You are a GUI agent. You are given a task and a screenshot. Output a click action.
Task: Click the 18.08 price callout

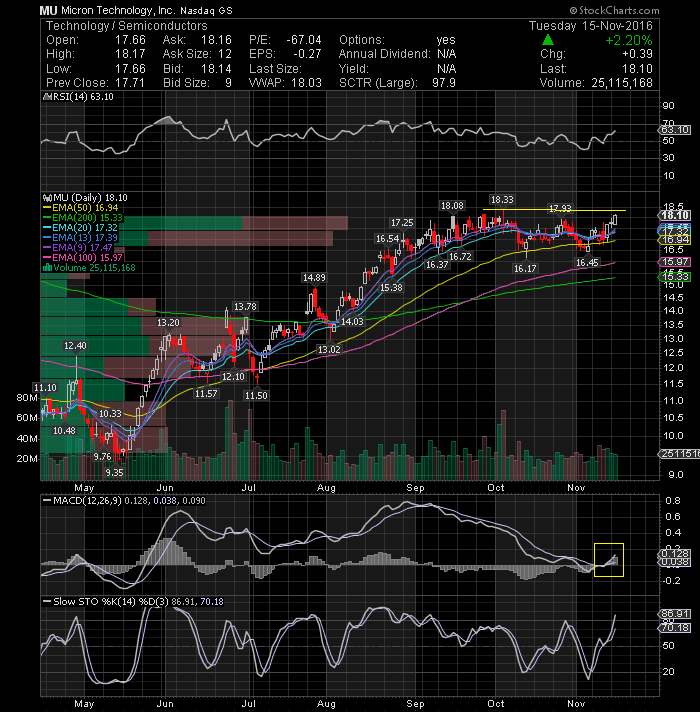click(x=452, y=206)
